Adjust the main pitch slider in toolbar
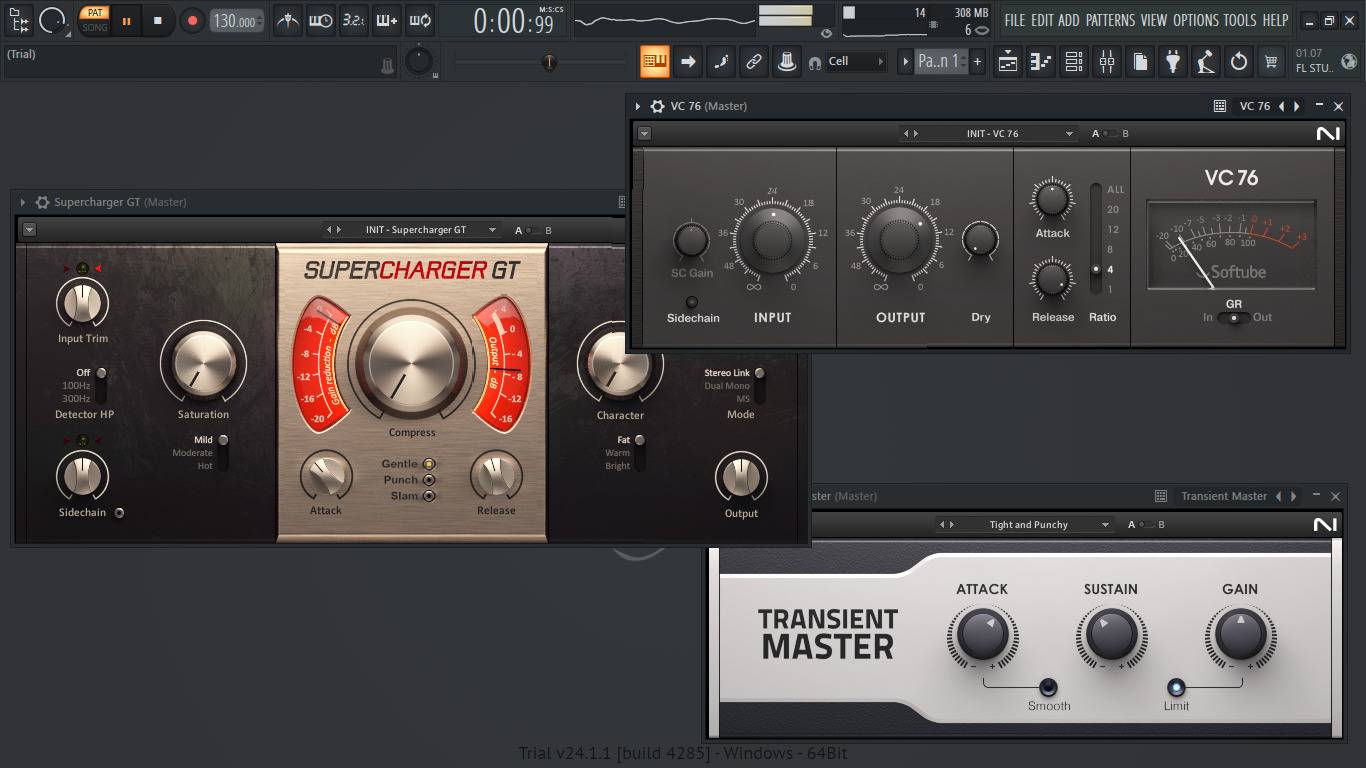 coord(549,62)
